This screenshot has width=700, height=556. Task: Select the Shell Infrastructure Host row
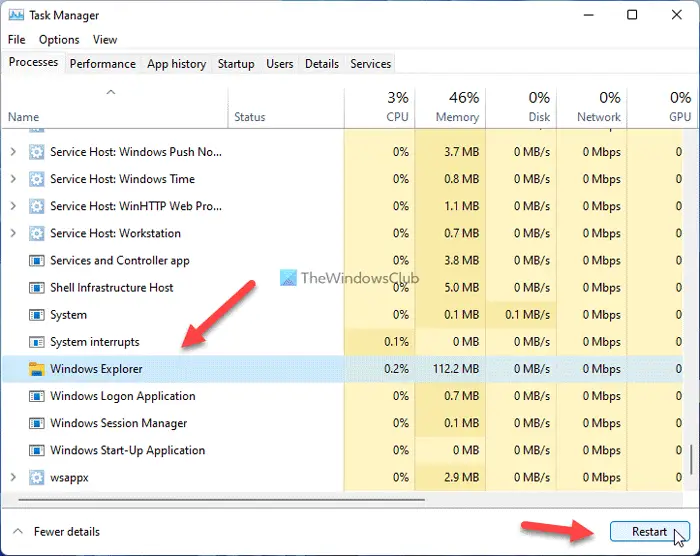click(342, 288)
